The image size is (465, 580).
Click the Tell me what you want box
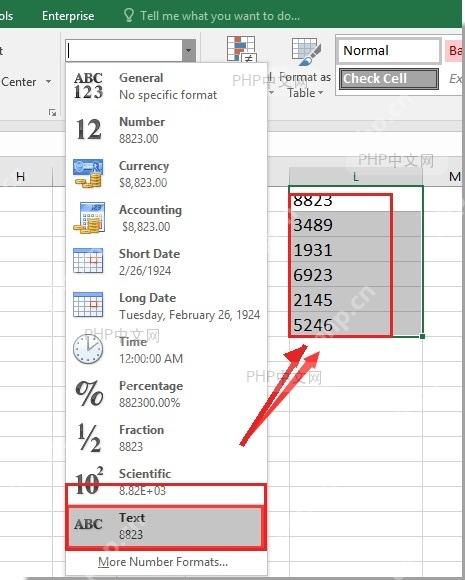tap(220, 16)
